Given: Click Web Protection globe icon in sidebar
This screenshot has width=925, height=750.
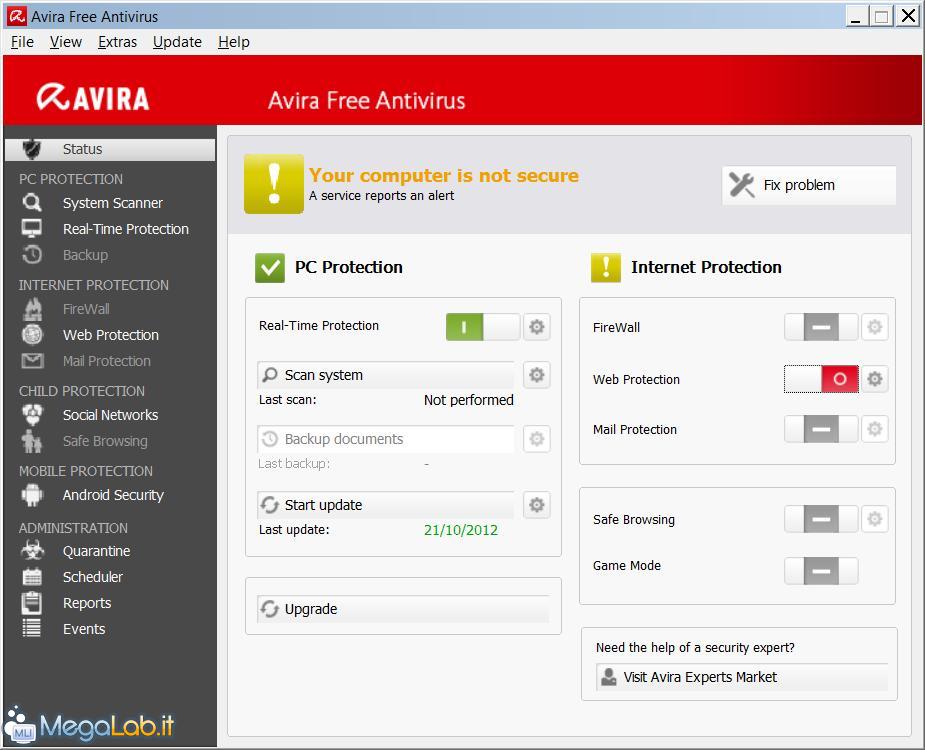Looking at the screenshot, I should pos(32,335).
